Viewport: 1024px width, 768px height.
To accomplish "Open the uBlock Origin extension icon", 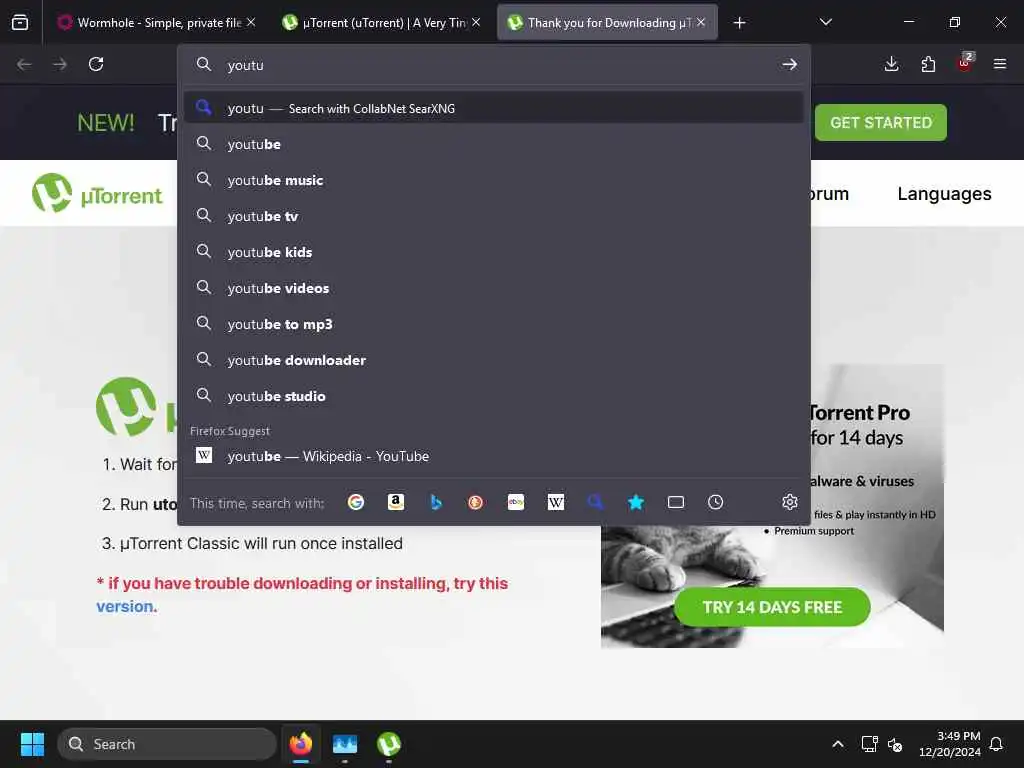I will [965, 63].
